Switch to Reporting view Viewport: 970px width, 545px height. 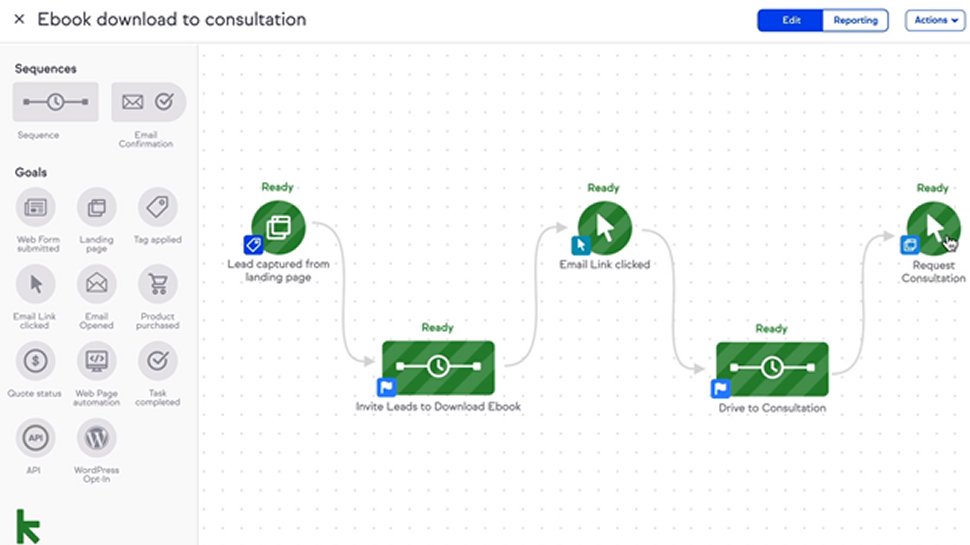coord(855,20)
